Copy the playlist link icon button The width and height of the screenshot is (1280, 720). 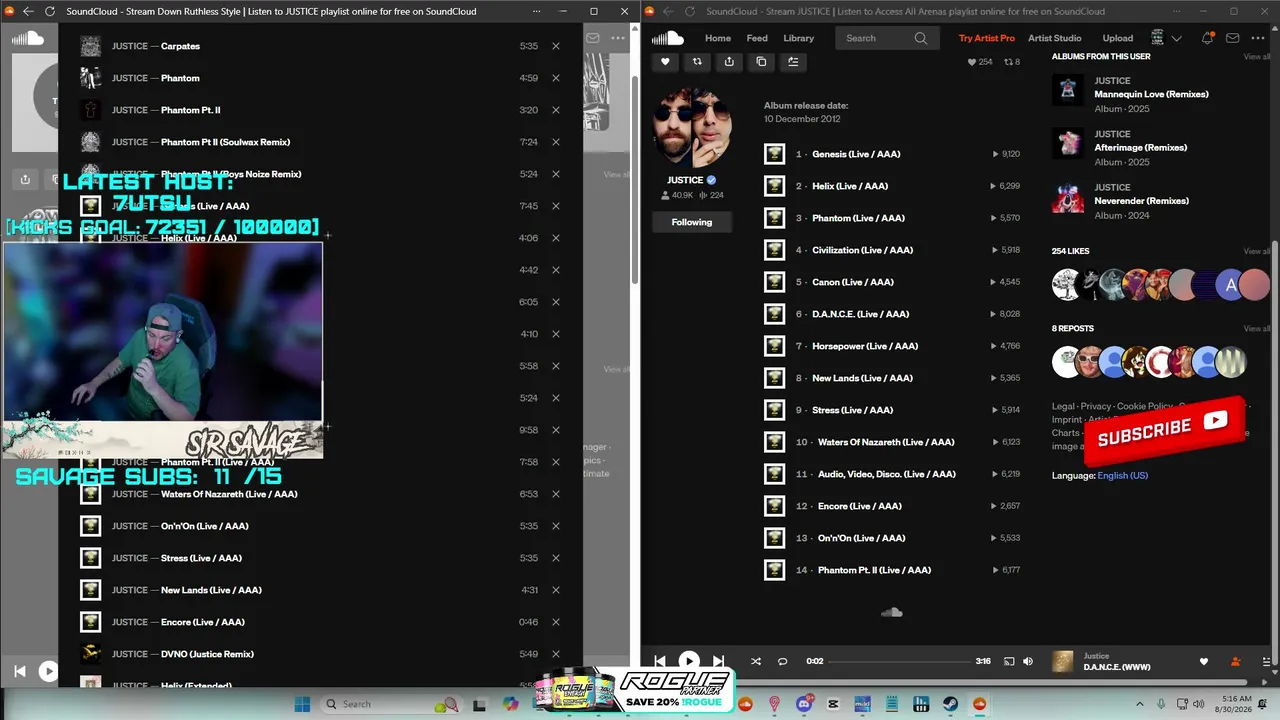click(x=761, y=62)
